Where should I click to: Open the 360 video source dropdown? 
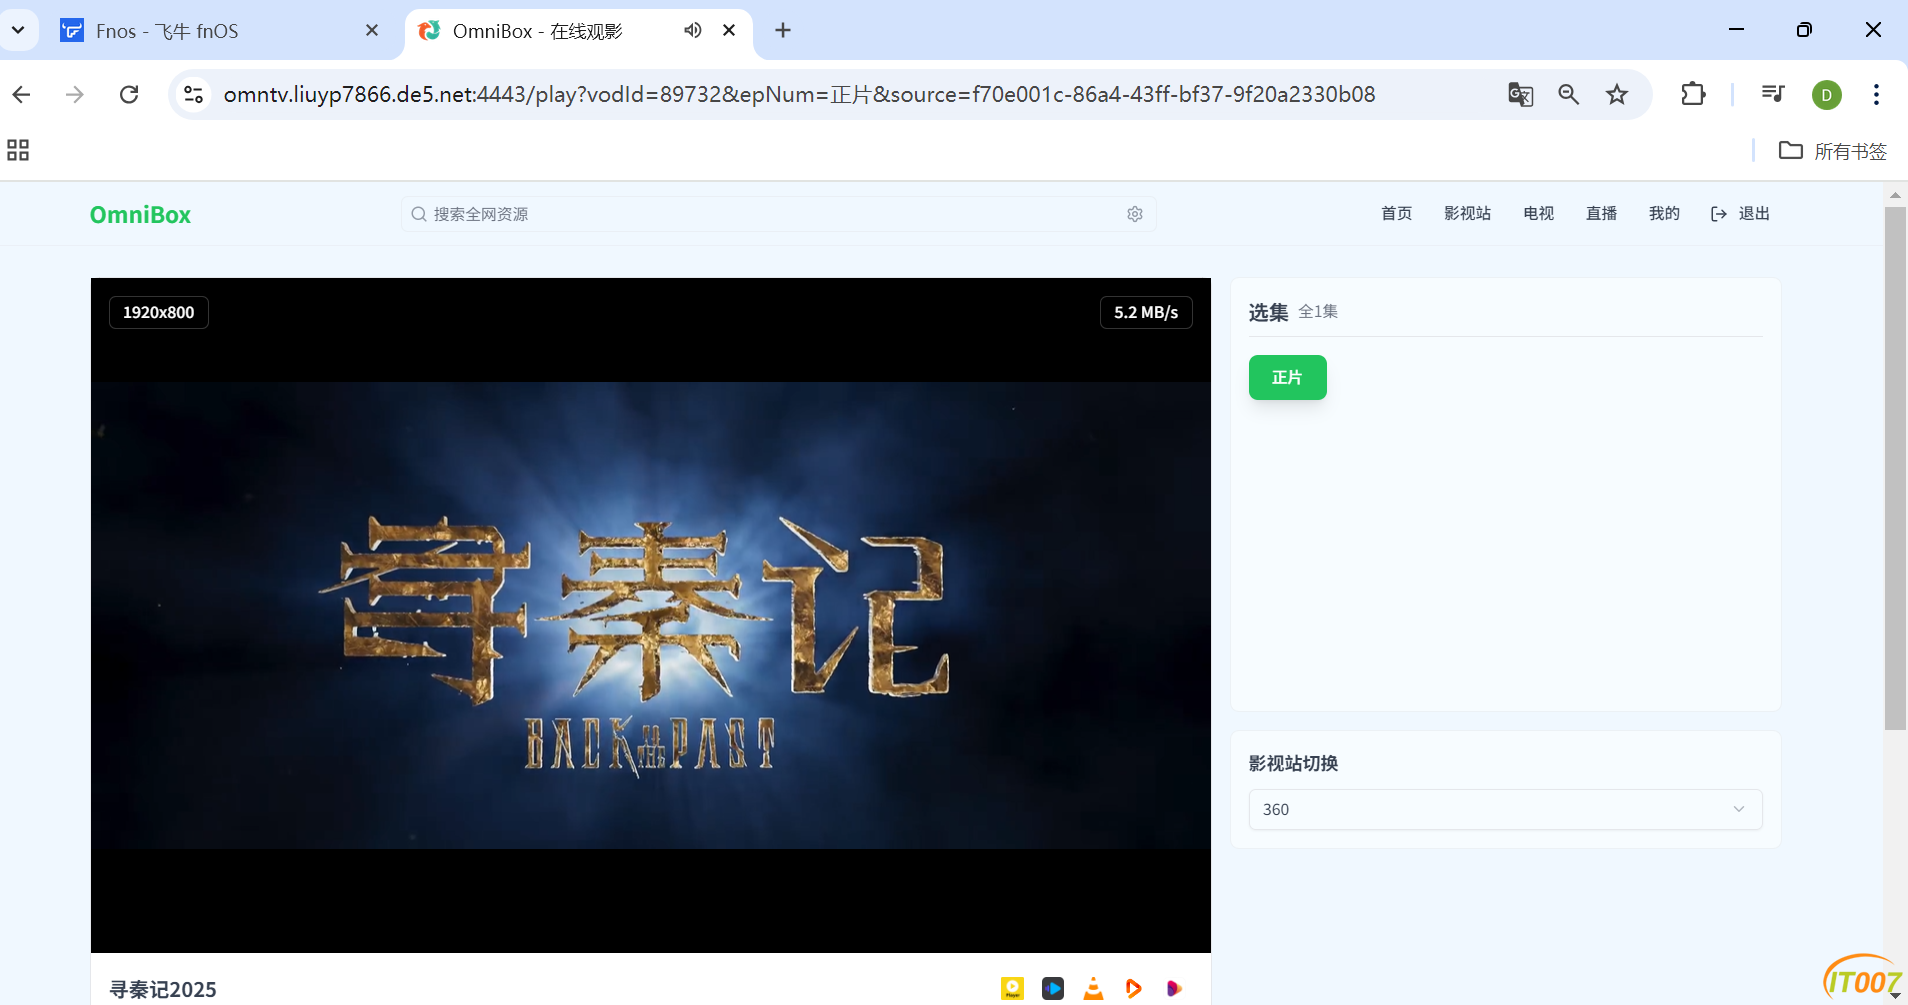tap(1503, 809)
